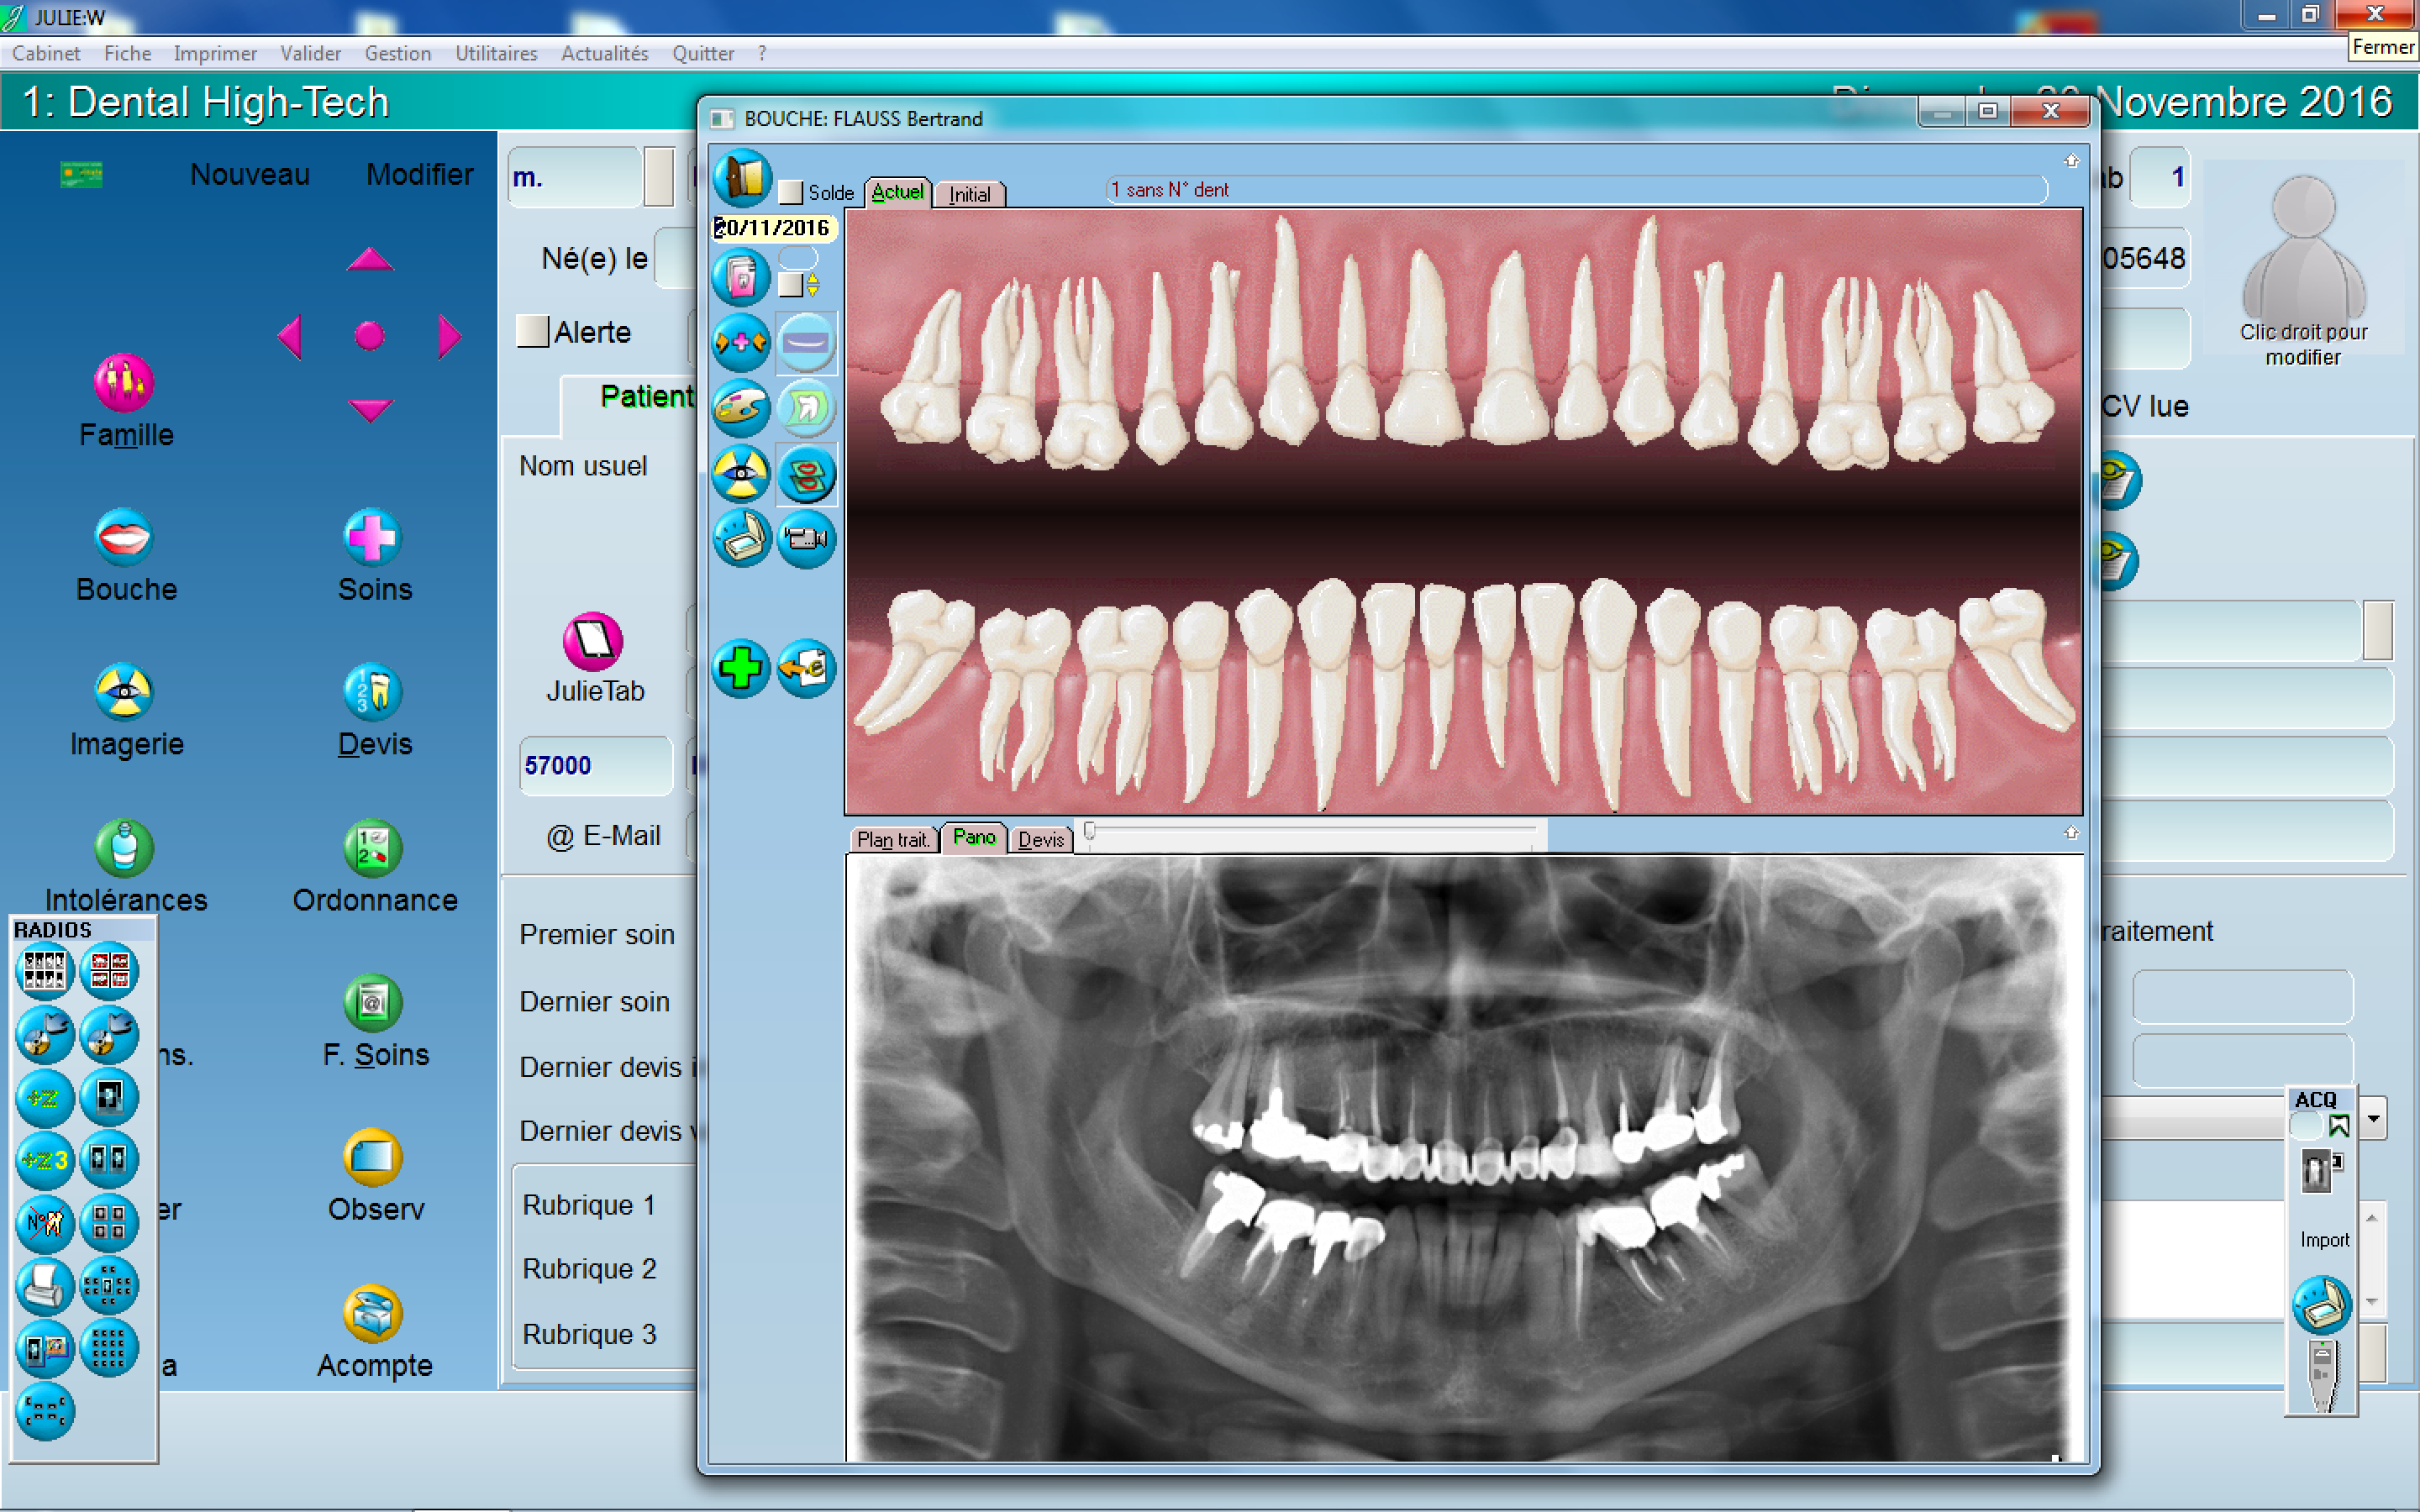Click the RADIOS '+Z' icon
Image resolution: width=2420 pixels, height=1512 pixels.
44,1097
